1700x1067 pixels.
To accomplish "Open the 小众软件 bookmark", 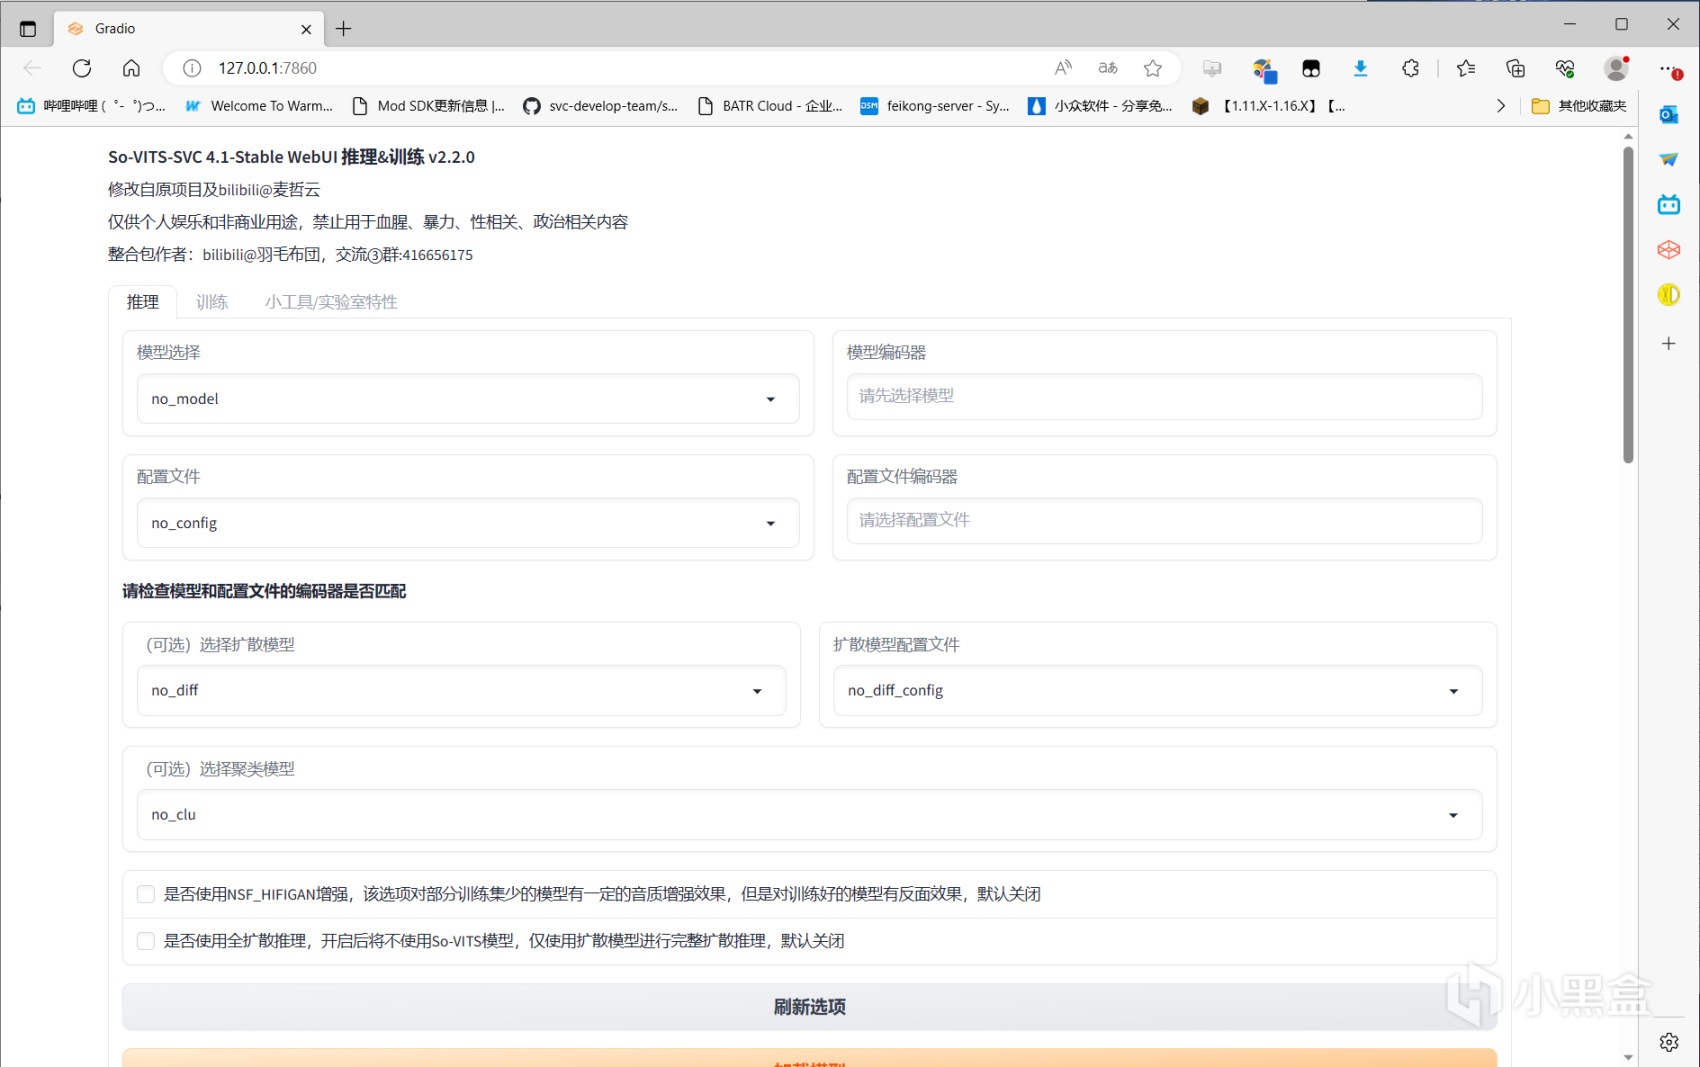I will tap(1100, 106).
